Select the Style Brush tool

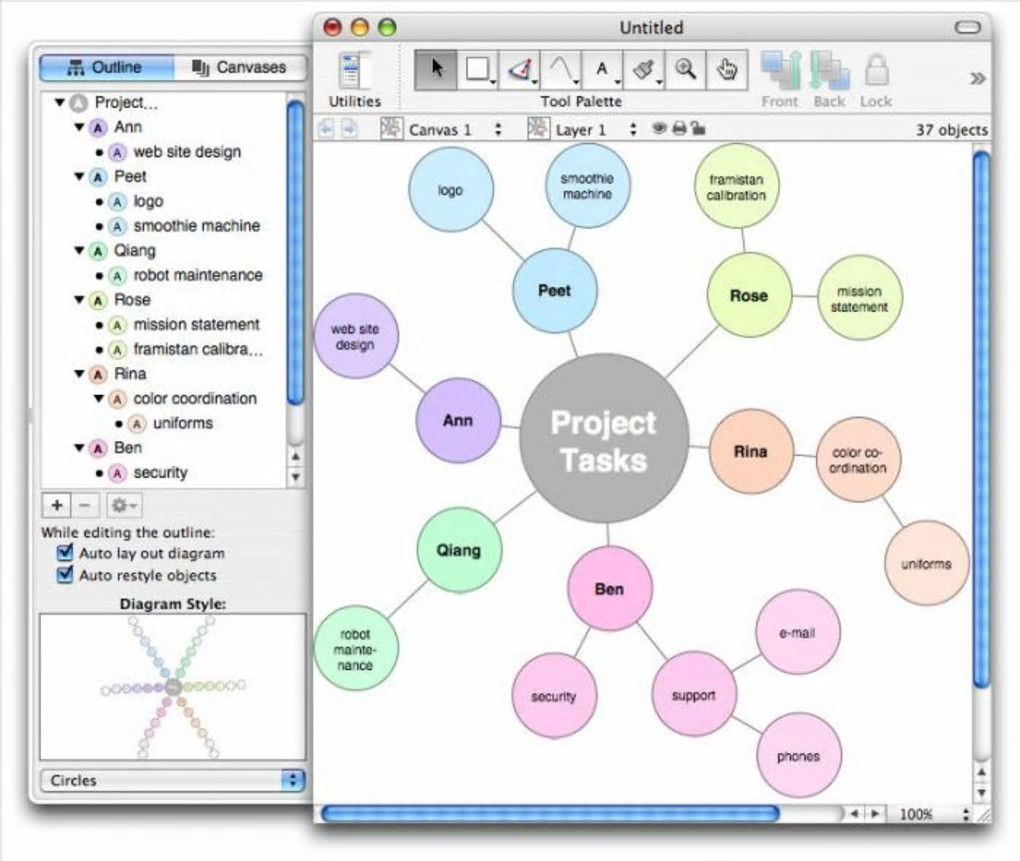pos(644,69)
